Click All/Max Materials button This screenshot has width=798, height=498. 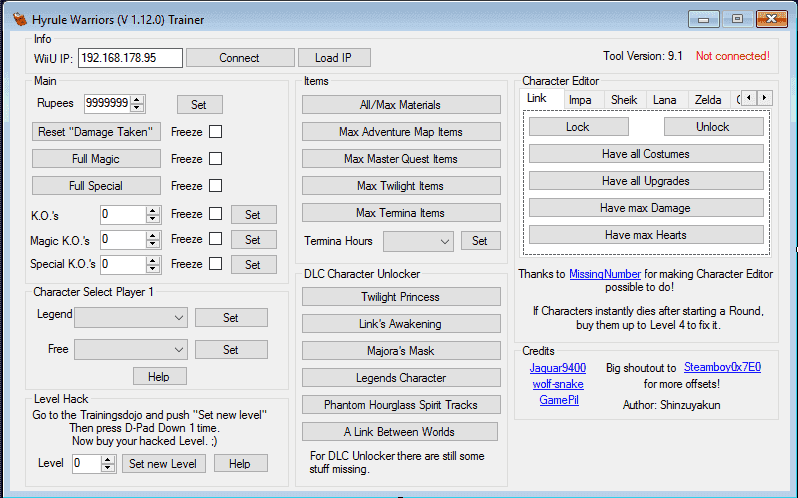tap(401, 105)
